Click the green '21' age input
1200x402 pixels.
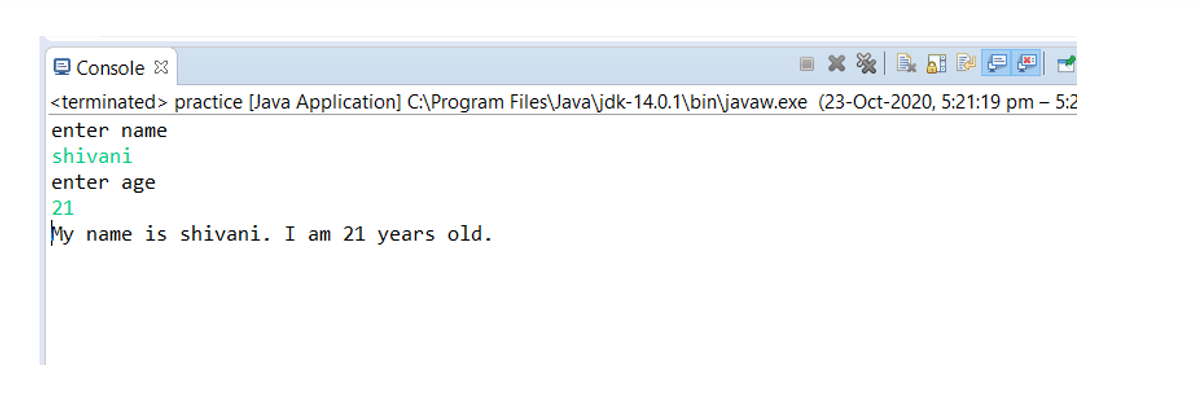pos(63,209)
